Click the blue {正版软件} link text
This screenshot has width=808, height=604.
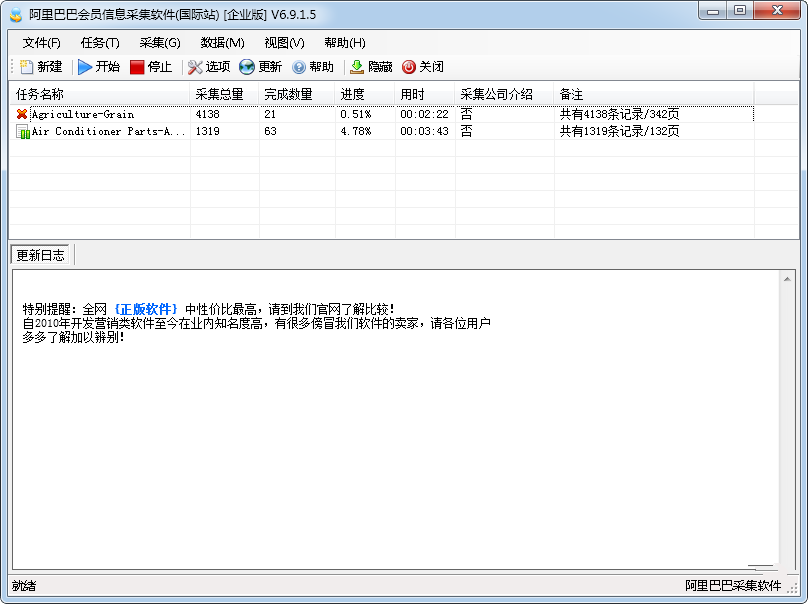pos(146,309)
